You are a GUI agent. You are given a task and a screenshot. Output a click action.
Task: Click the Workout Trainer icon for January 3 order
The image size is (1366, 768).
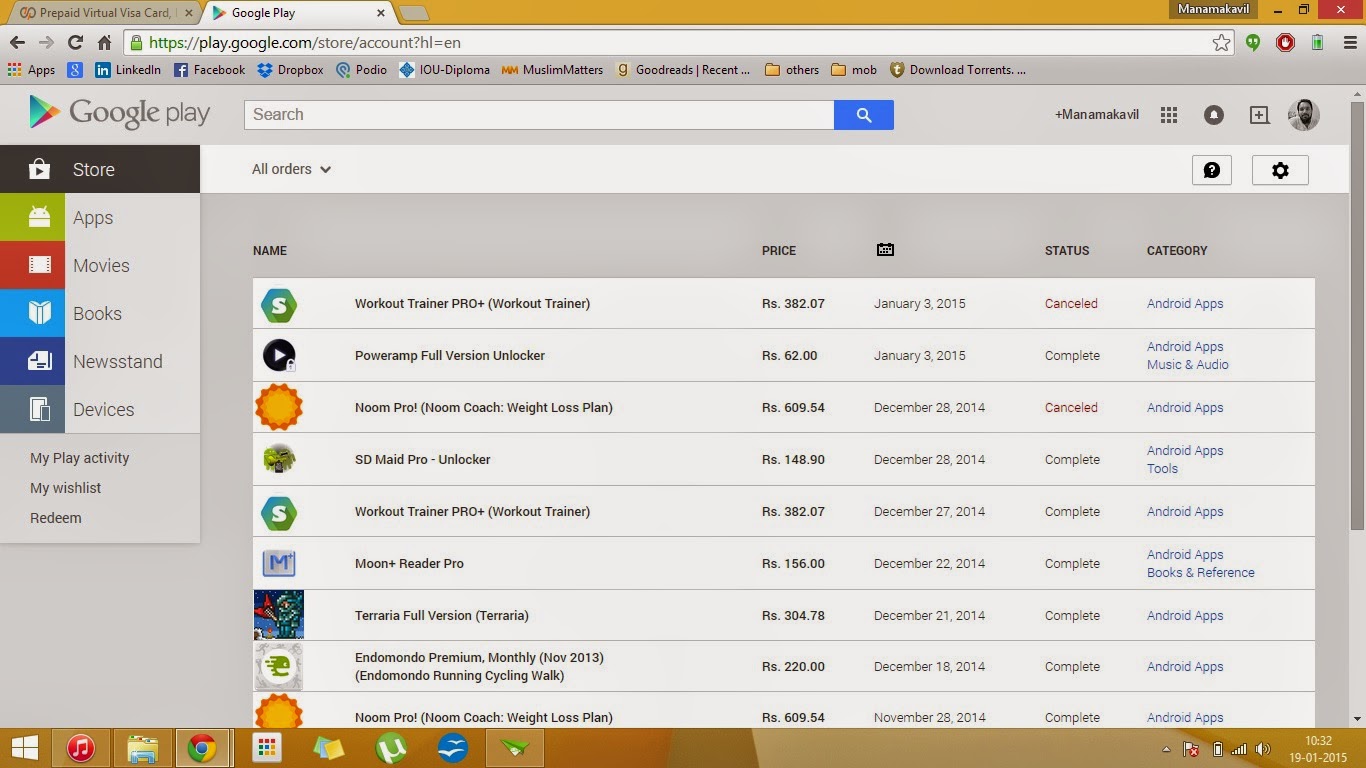[279, 304]
